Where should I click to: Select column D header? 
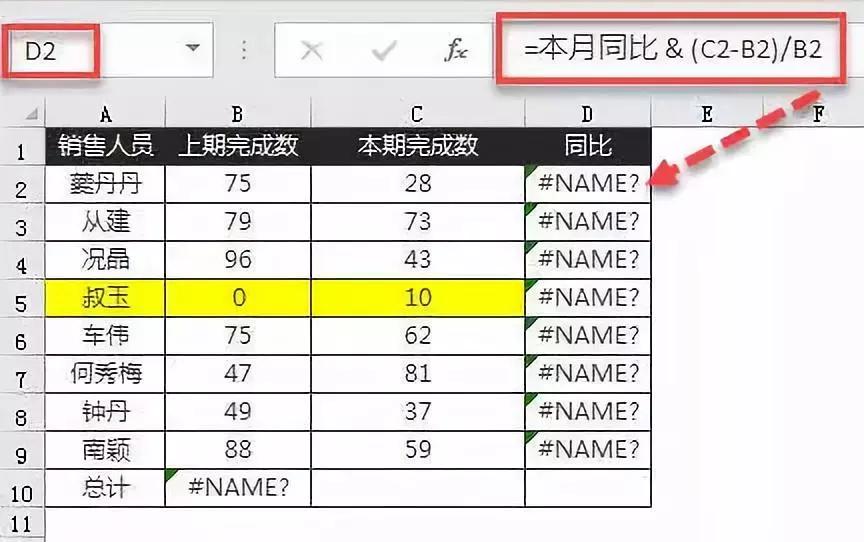(588, 114)
